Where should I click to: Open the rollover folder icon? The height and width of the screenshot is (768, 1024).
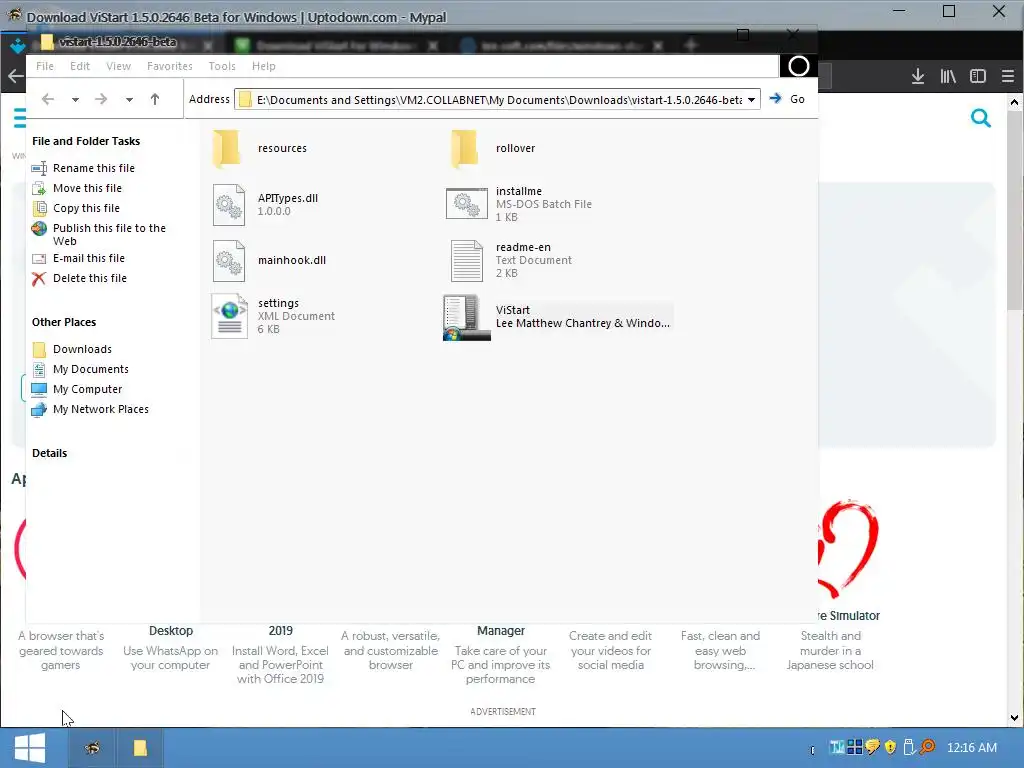[465, 149]
